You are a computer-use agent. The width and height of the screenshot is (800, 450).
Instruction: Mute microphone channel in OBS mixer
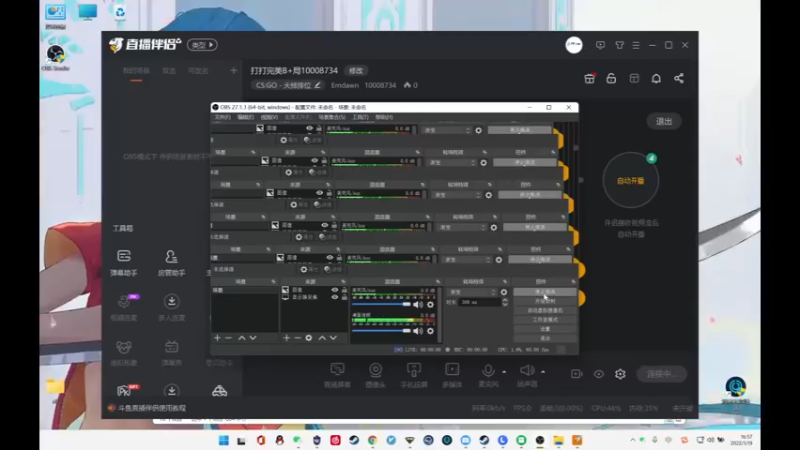pyautogui.click(x=418, y=305)
